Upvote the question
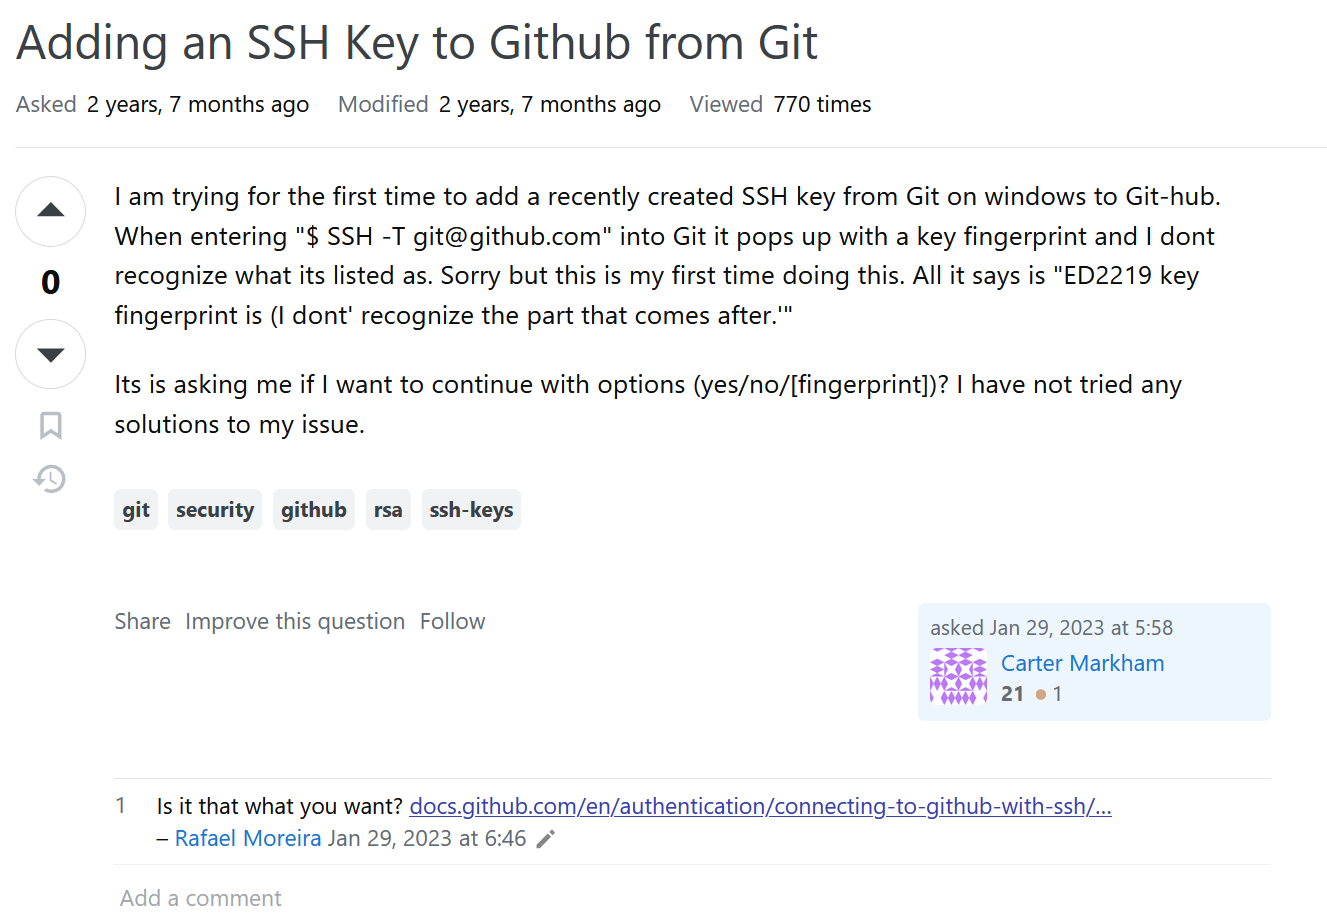The image size is (1327, 921). (50, 211)
